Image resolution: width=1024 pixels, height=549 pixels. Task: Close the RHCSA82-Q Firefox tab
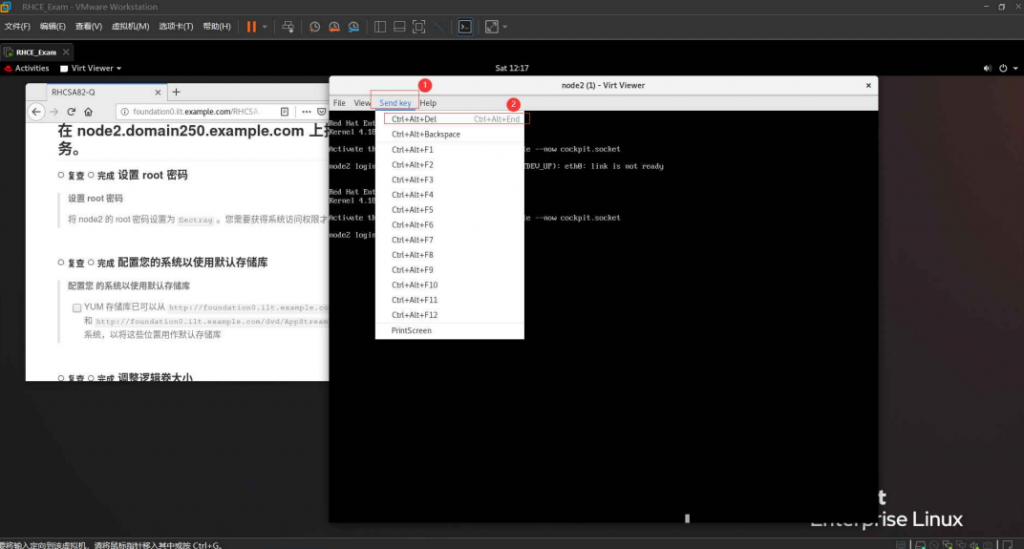point(157,93)
